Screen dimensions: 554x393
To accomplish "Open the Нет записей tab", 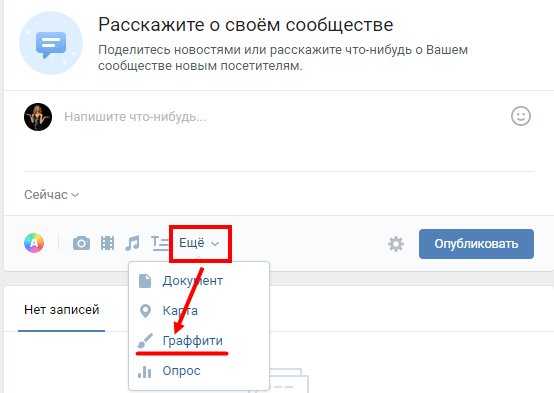I will 61,310.
